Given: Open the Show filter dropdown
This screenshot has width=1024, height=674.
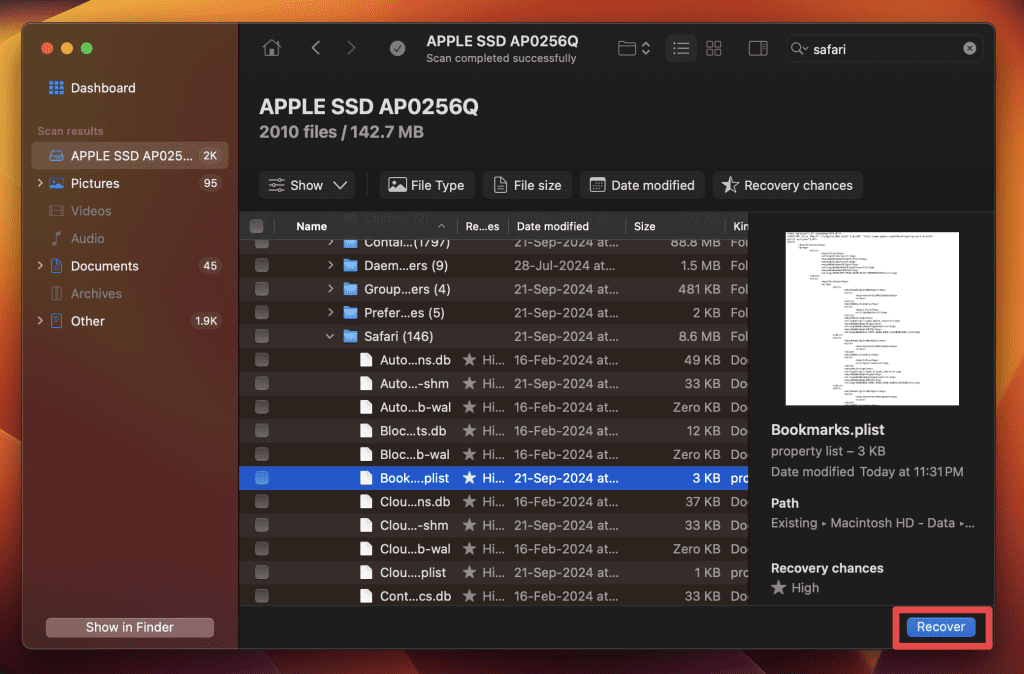Looking at the screenshot, I should coord(307,185).
